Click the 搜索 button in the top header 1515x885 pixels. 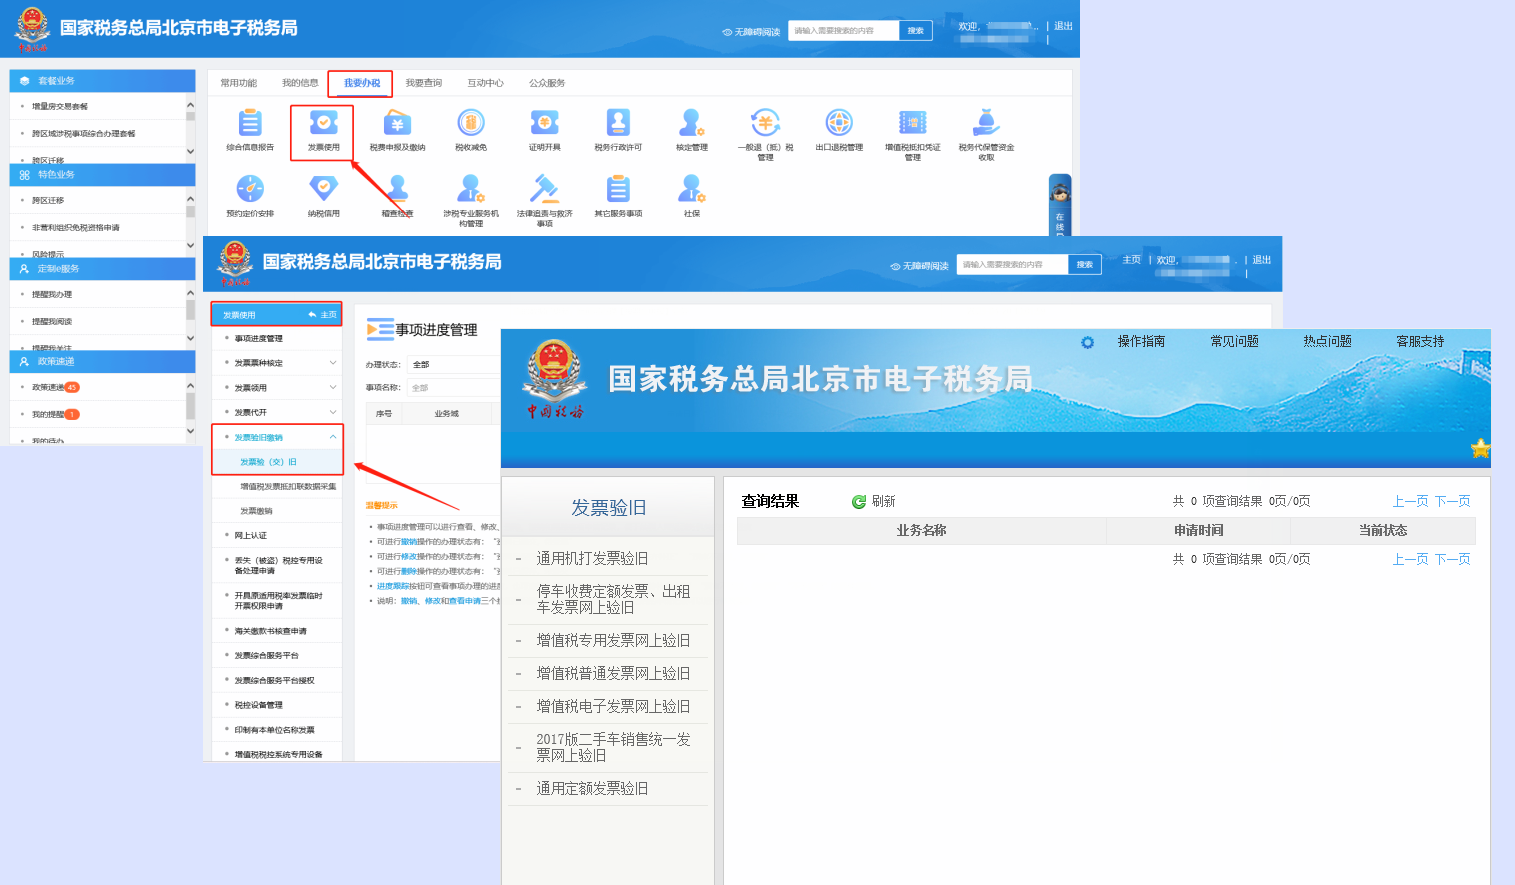915,31
